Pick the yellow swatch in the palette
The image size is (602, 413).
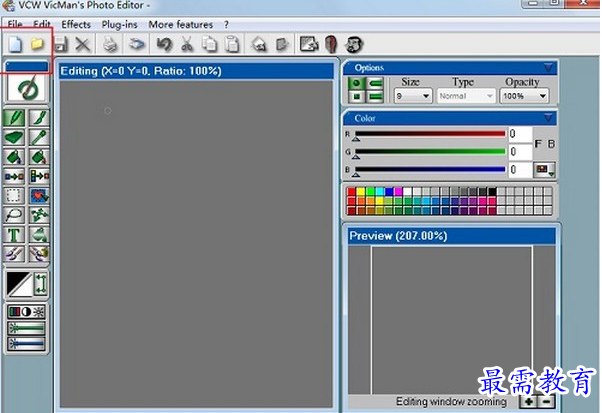click(363, 191)
